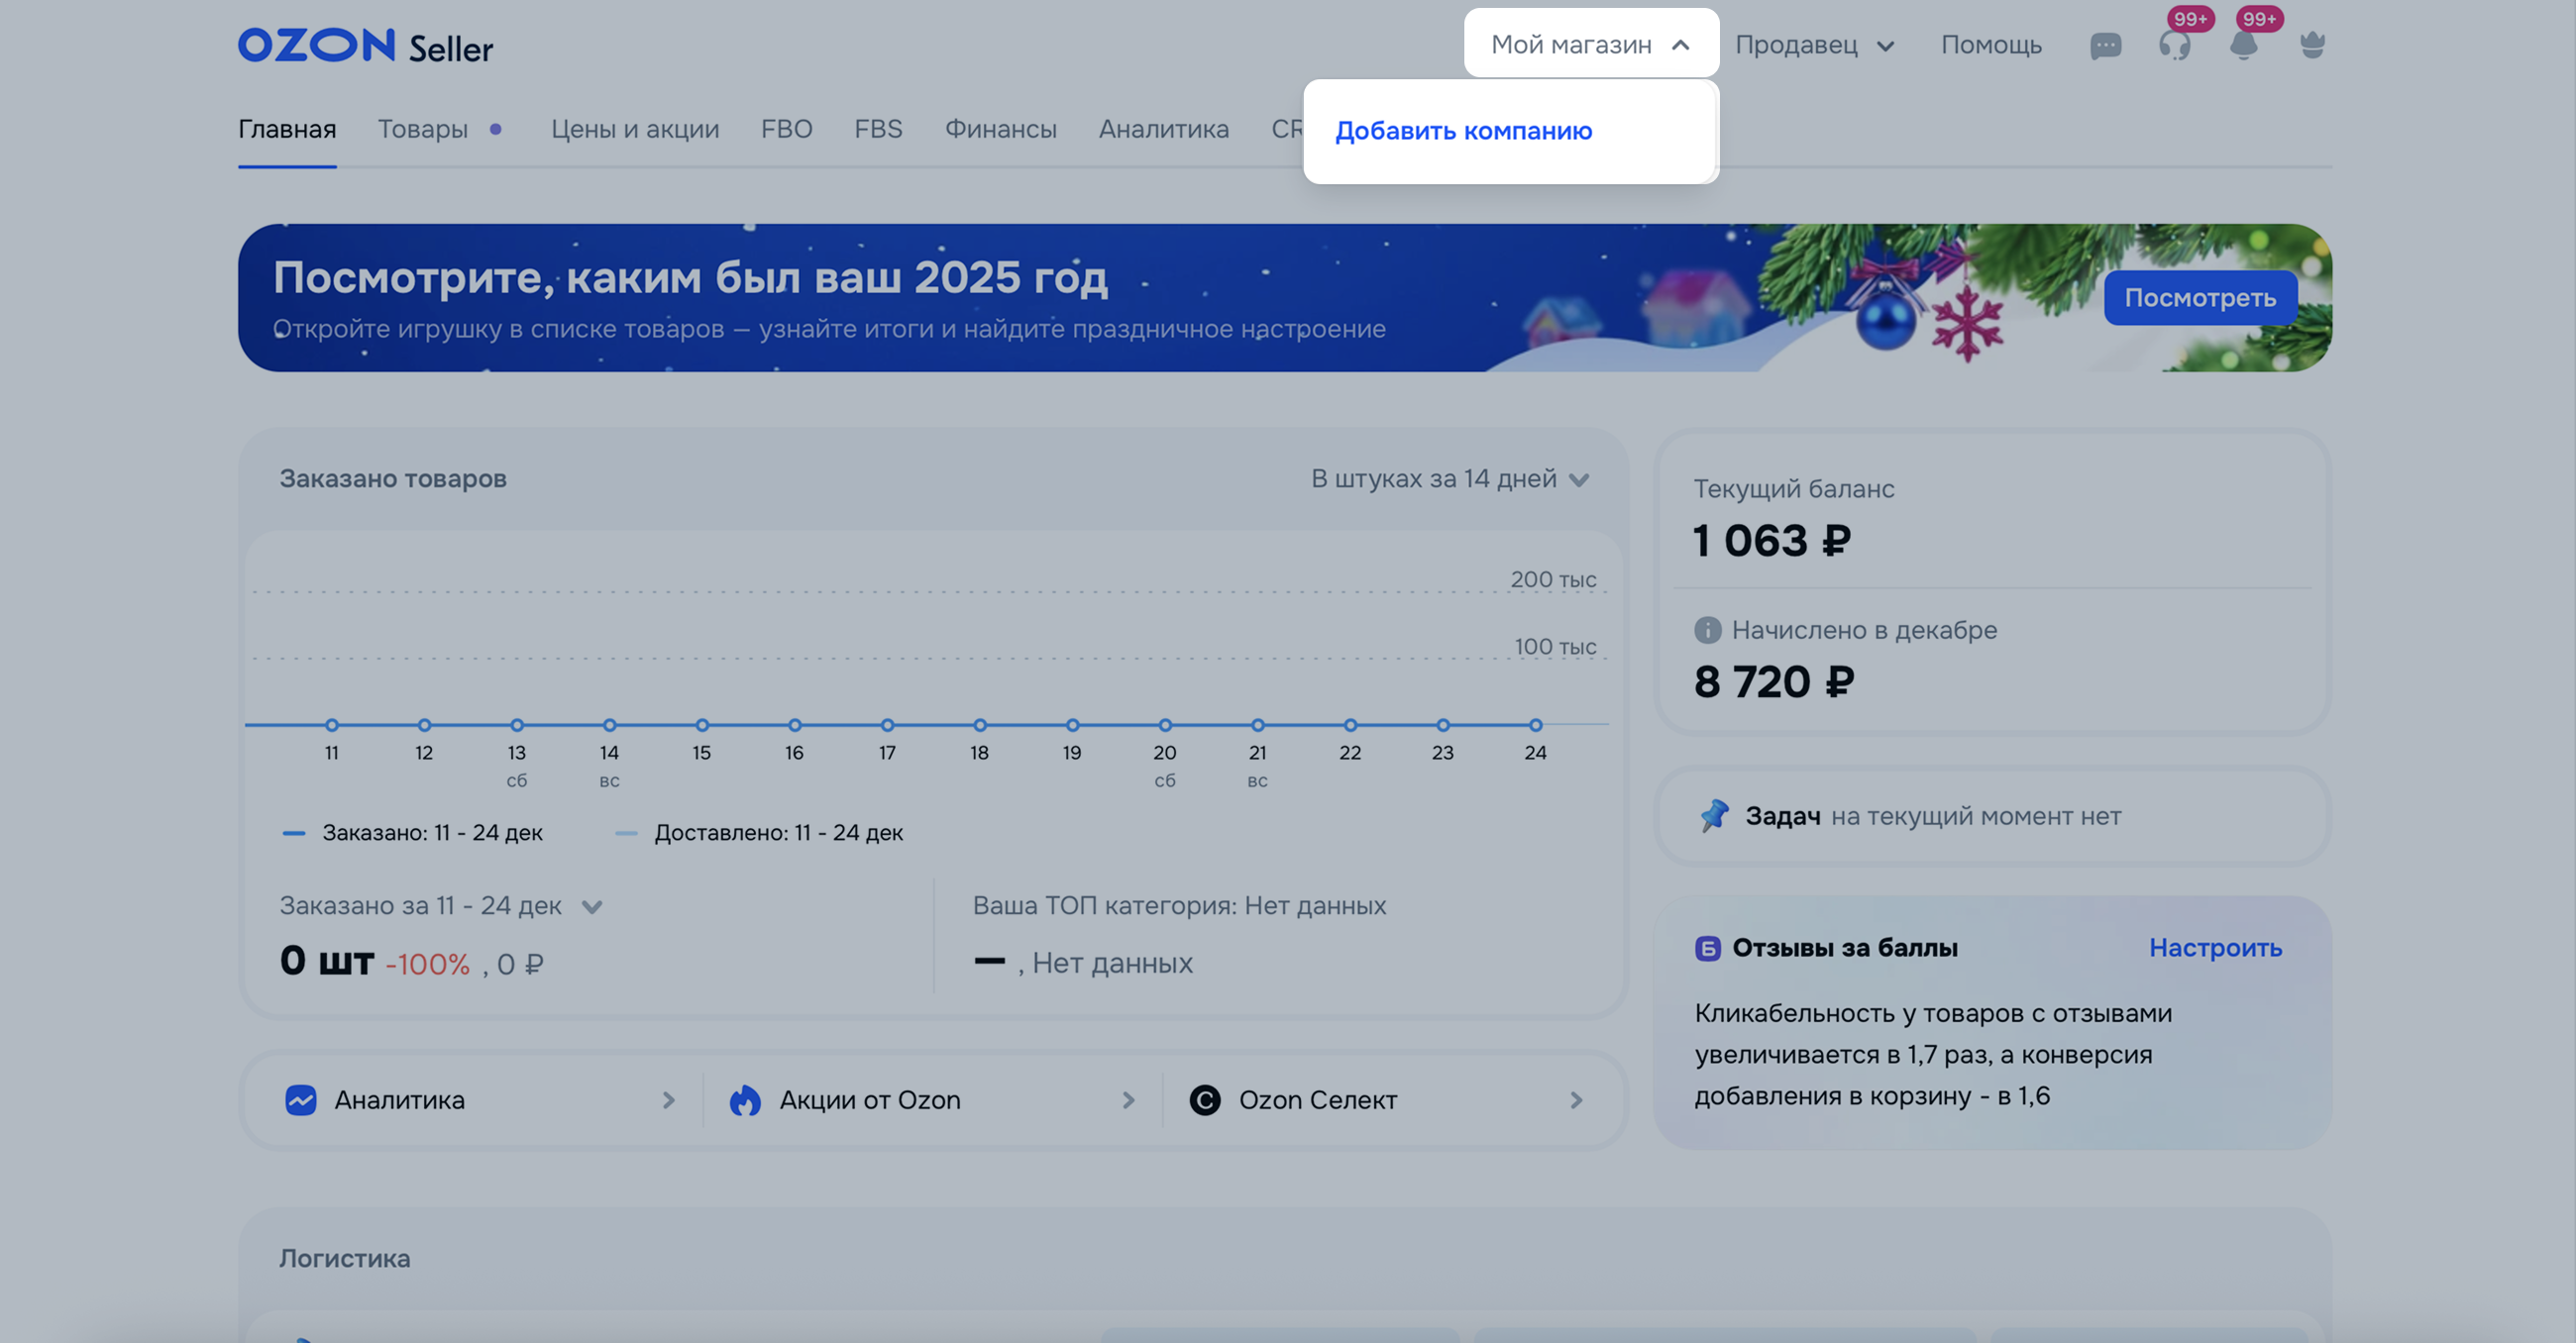The image size is (2576, 1343).
Task: Open В штуках за 14 дней selector
Action: (x=1449, y=479)
